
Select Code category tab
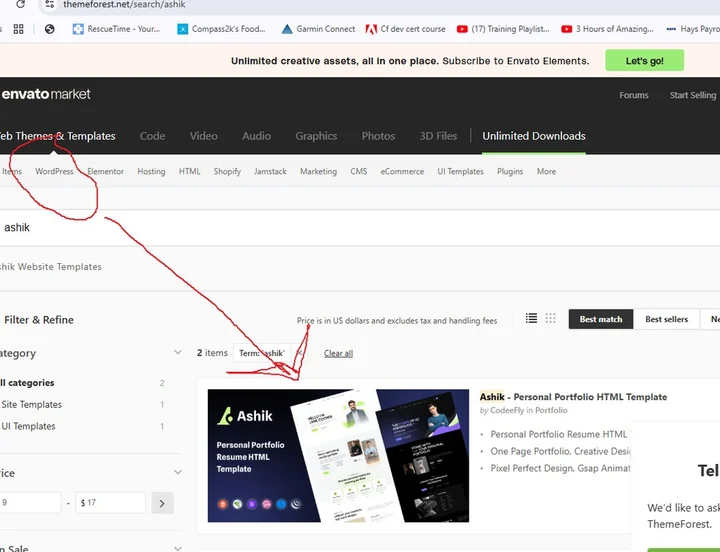pos(152,136)
